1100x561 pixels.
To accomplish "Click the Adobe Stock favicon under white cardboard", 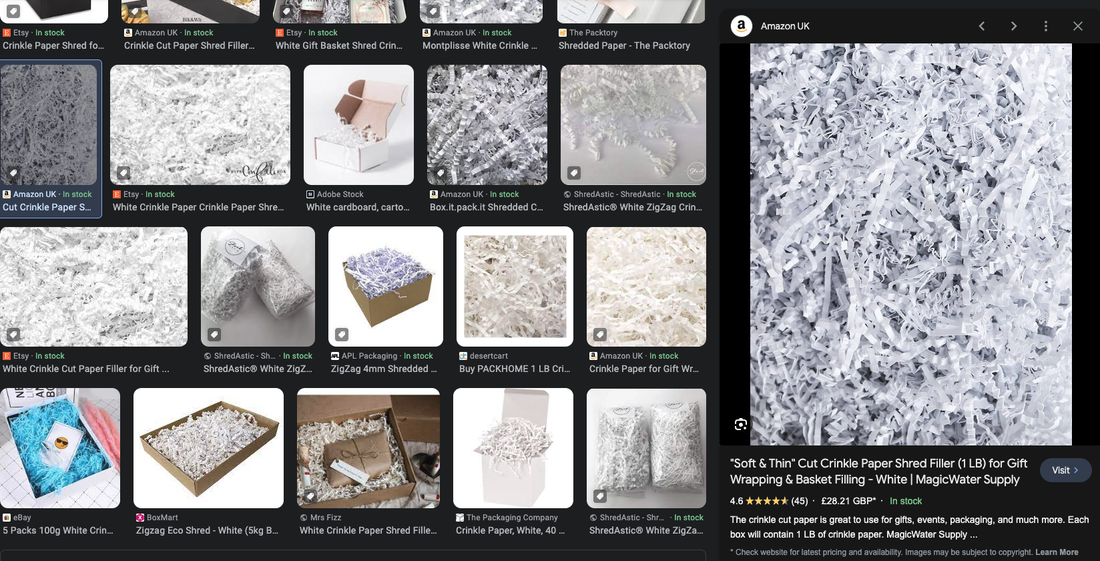I will (310, 194).
